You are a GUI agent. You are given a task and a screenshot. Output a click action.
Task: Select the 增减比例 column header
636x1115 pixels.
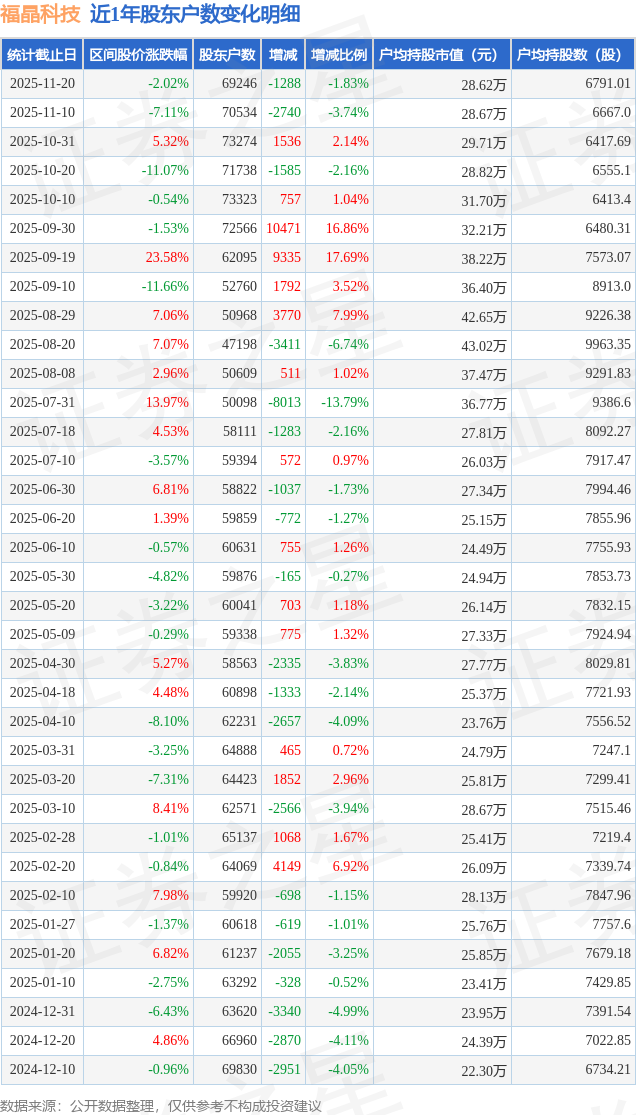(339, 55)
